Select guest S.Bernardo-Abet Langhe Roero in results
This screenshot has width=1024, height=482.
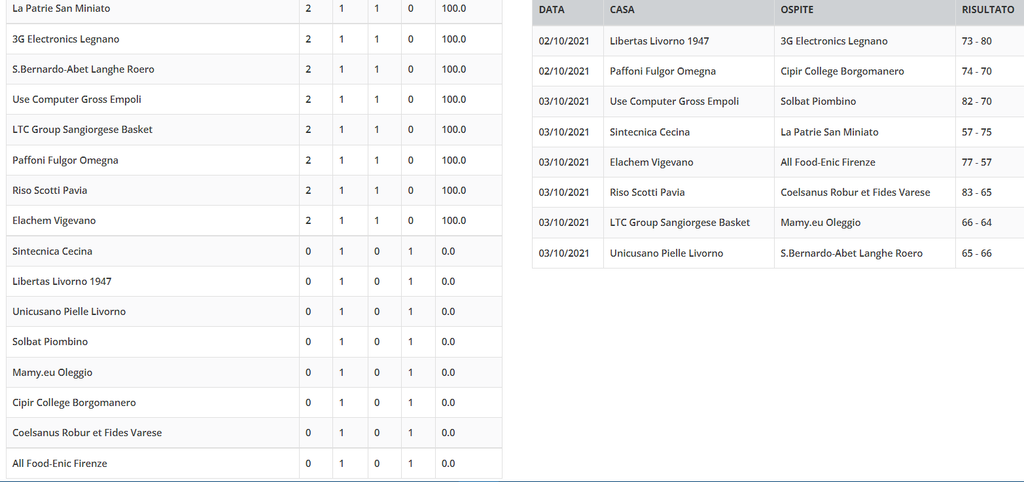coord(852,253)
